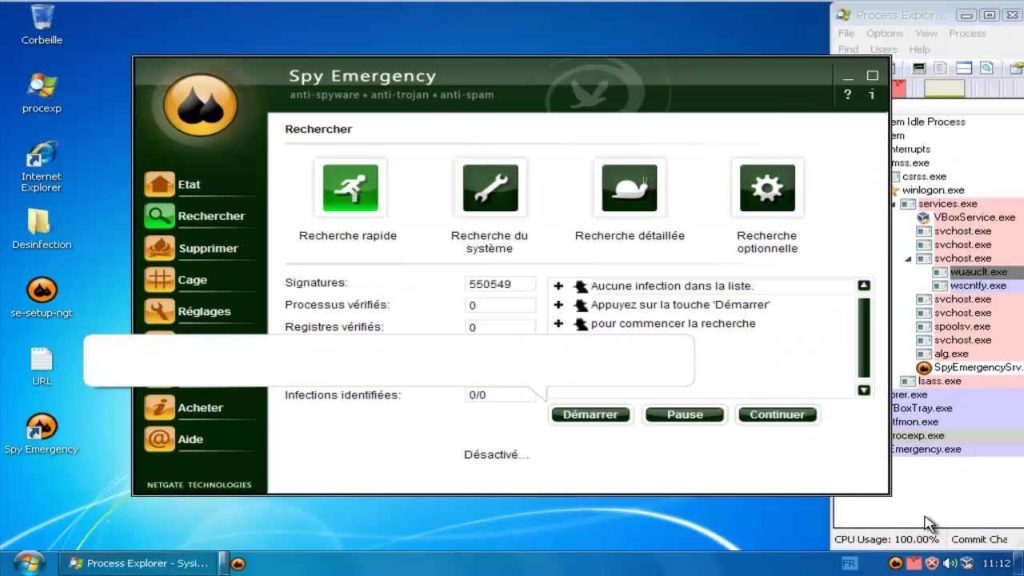This screenshot has height=576, width=1024.
Task: Click the results list scrollbar track
Action: coord(864,338)
